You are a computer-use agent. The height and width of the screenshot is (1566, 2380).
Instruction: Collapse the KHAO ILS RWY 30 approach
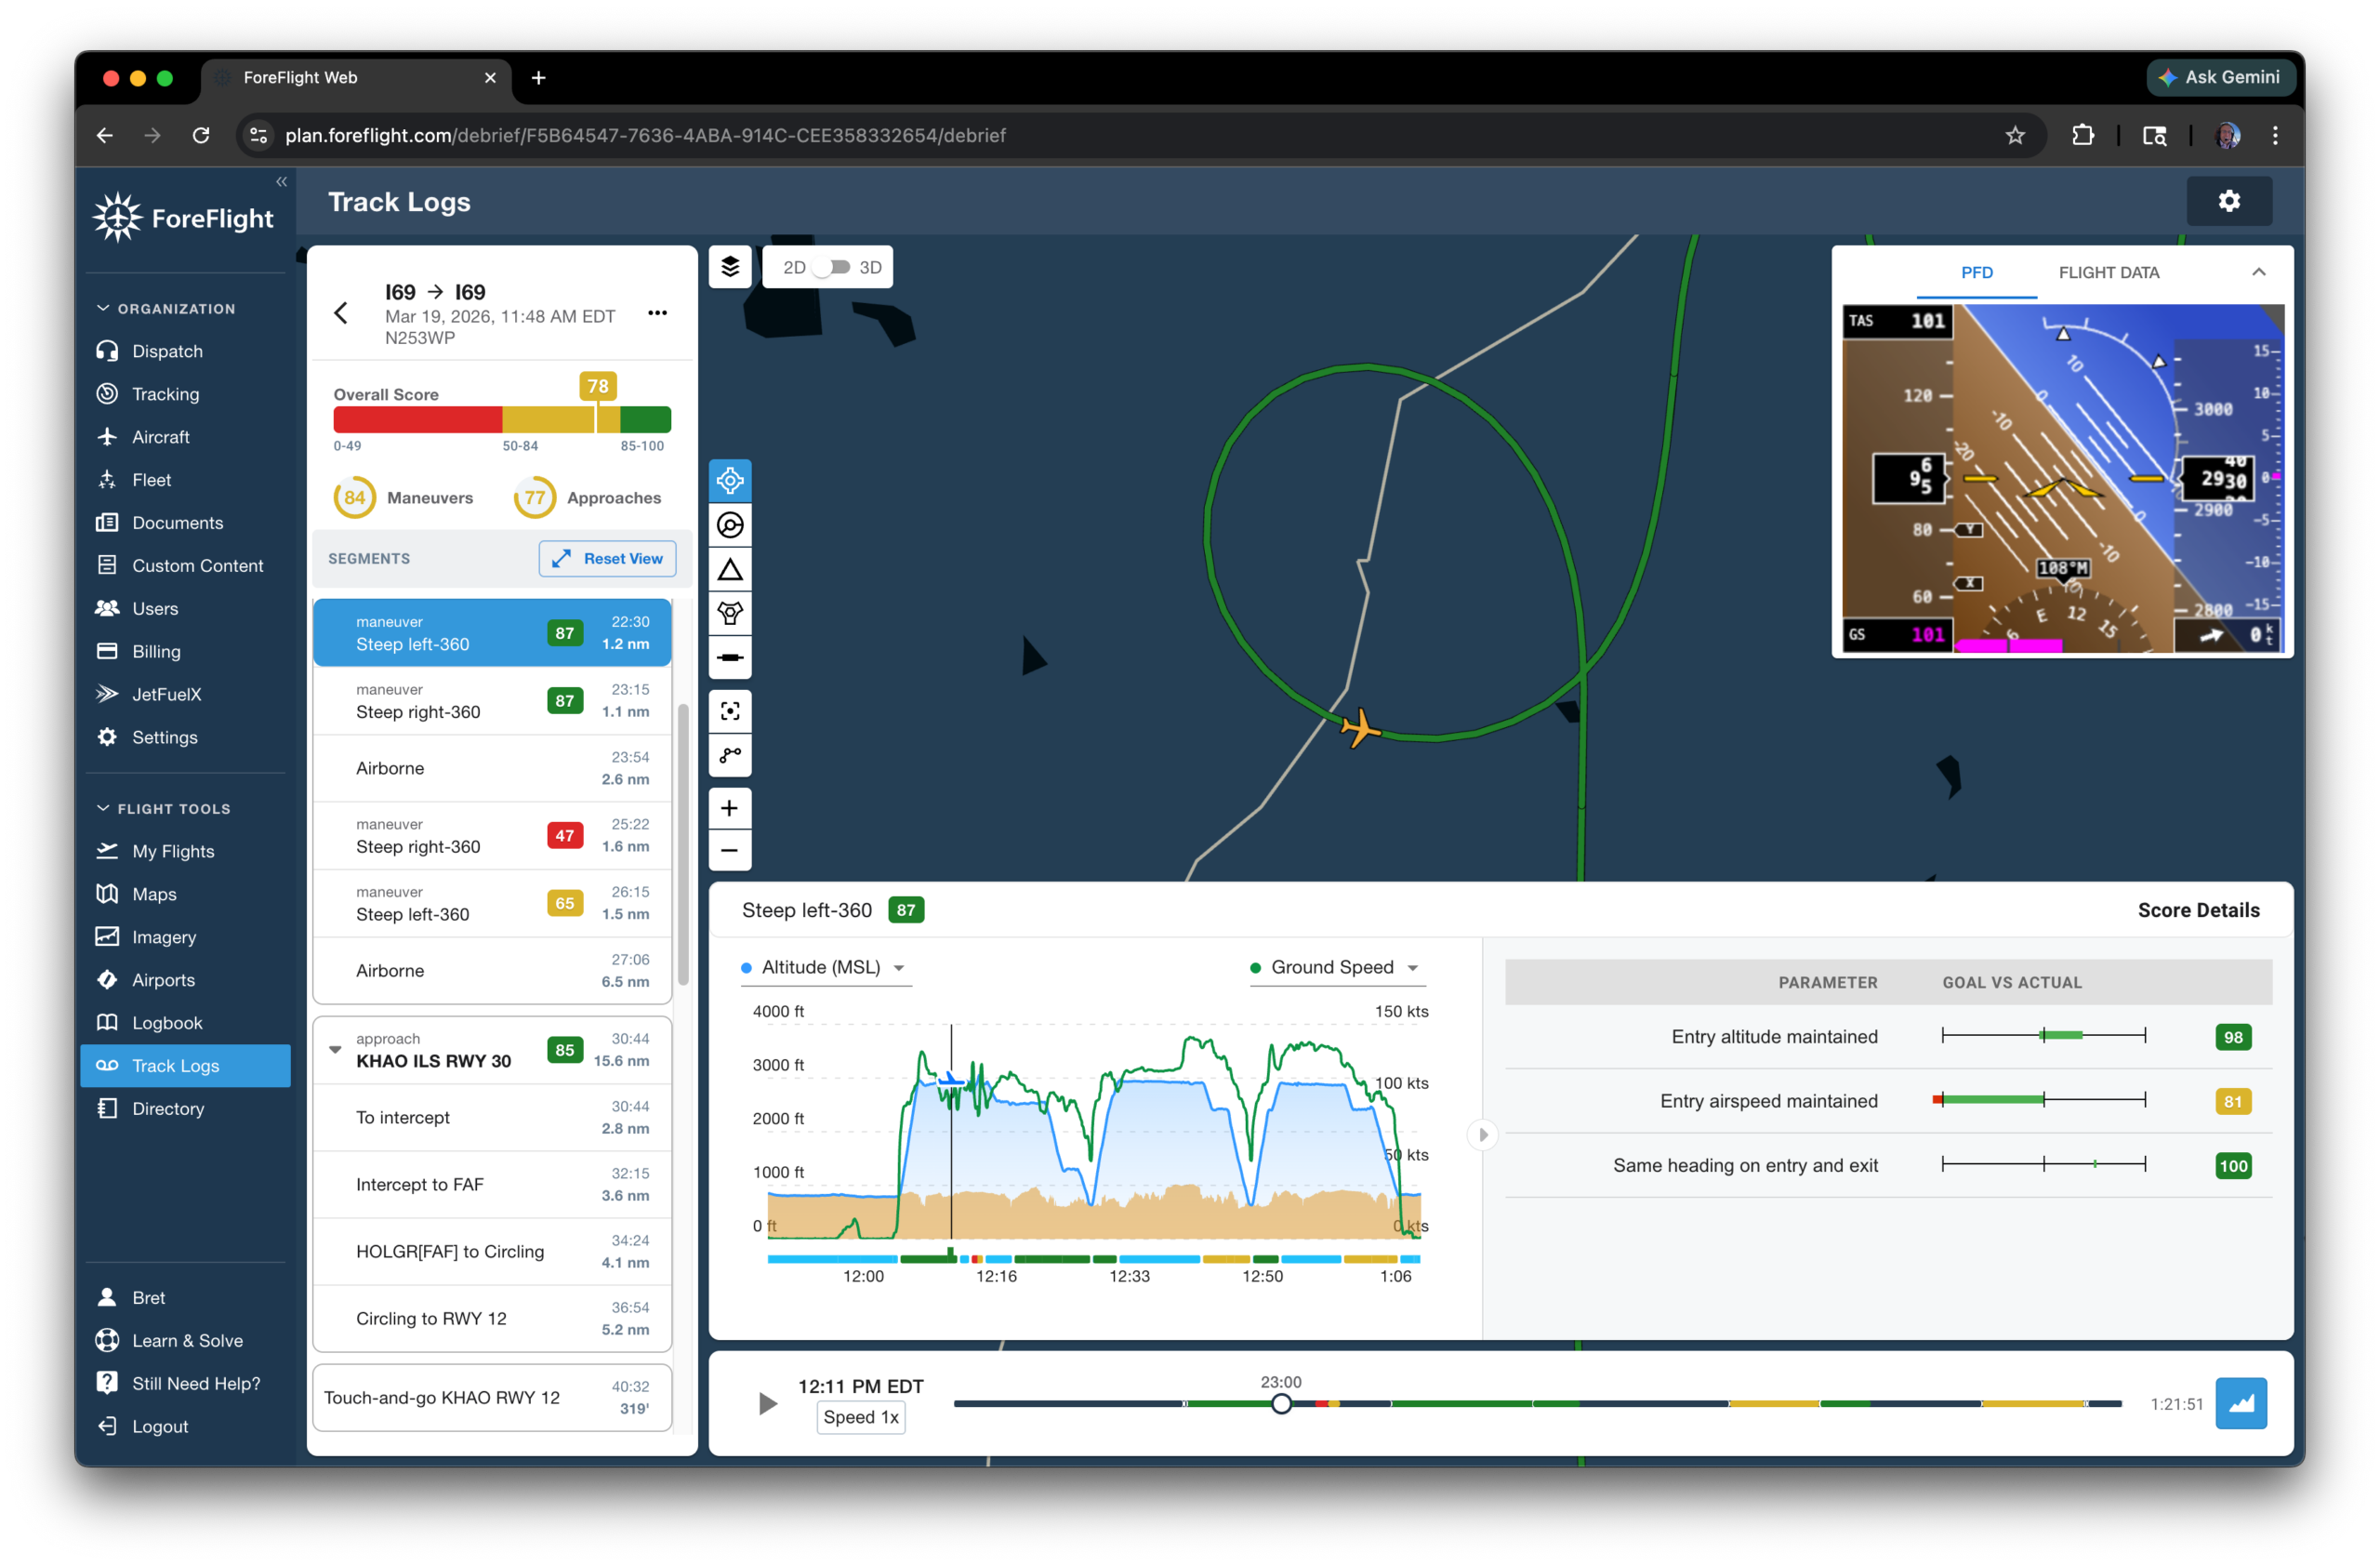click(335, 1050)
